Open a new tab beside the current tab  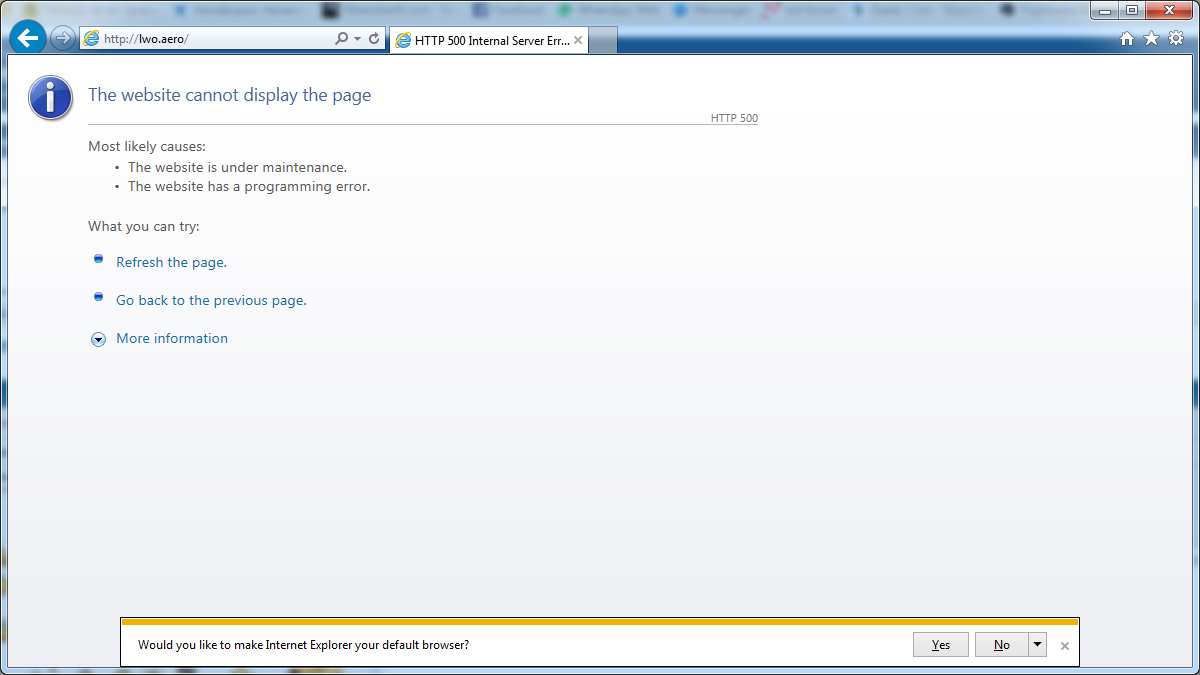coord(603,41)
